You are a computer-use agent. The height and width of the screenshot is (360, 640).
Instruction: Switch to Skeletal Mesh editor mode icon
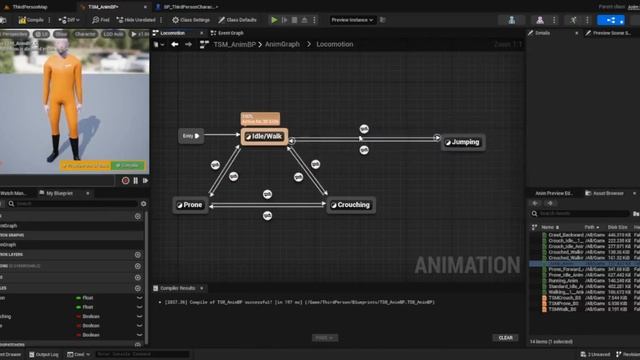[x=540, y=20]
